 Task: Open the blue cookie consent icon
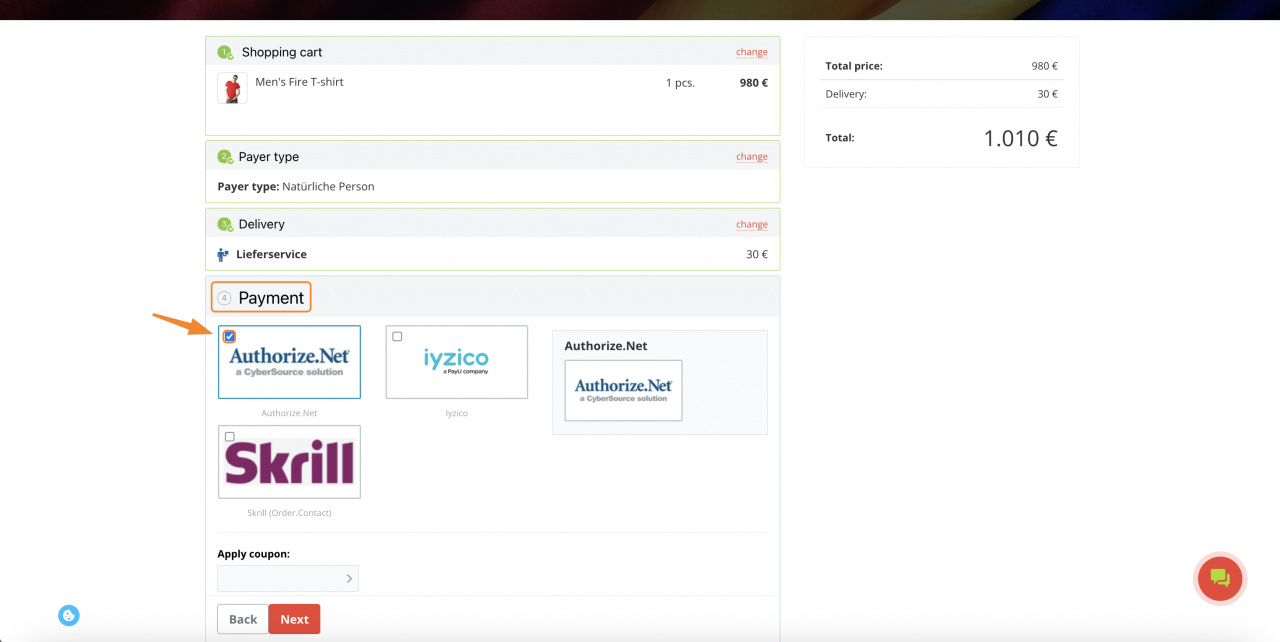coord(68,615)
